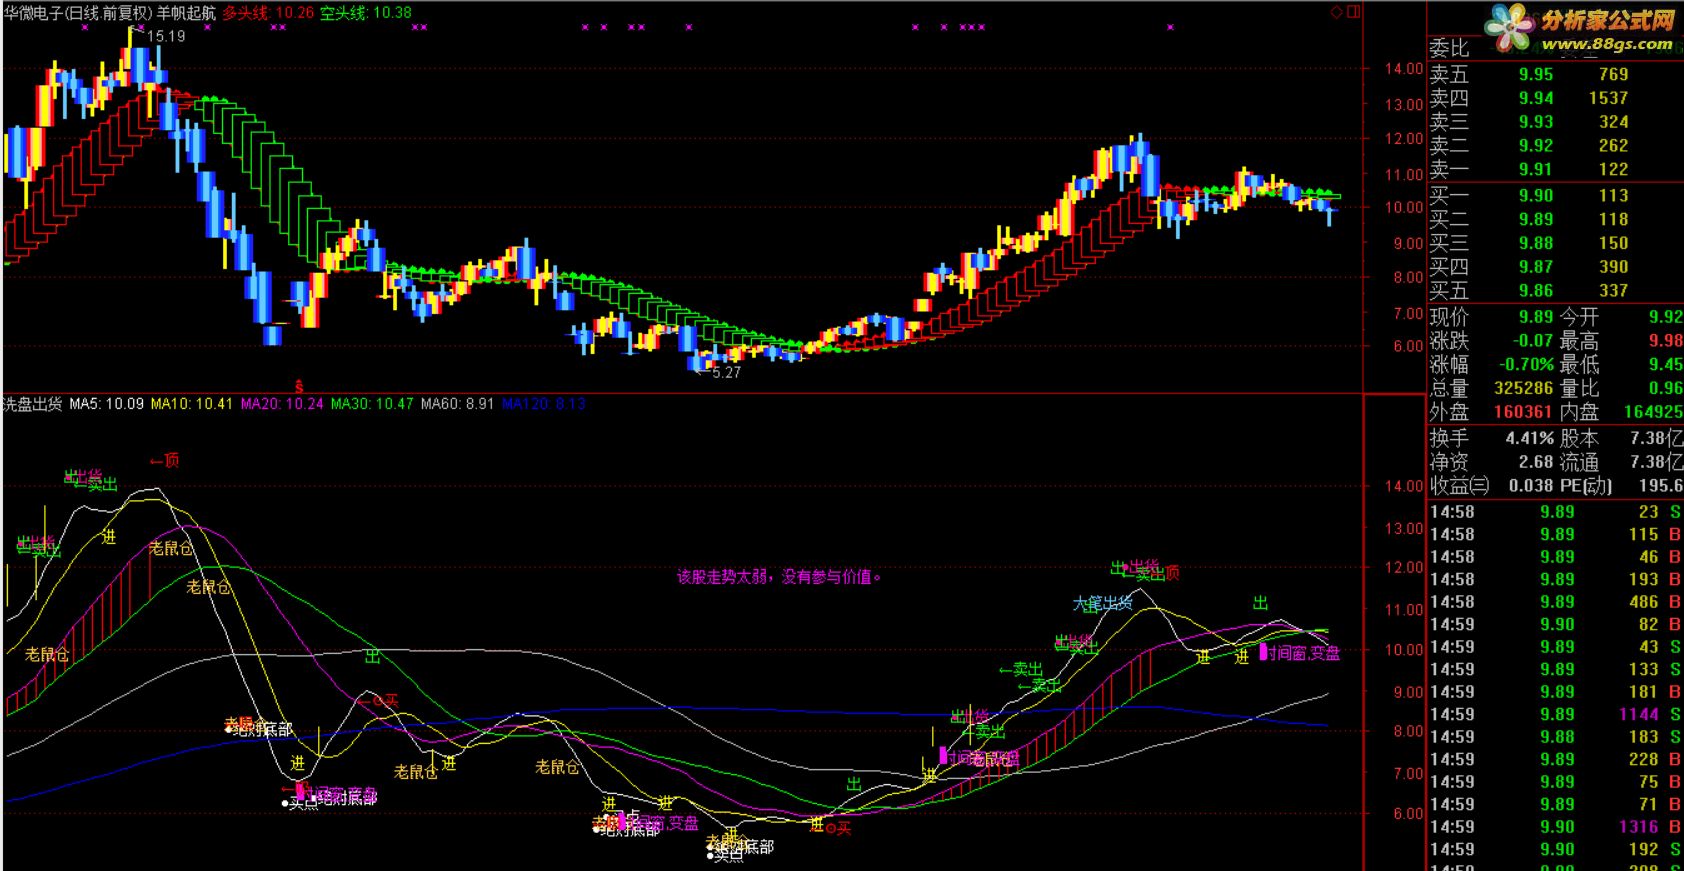
Task: Select the 买五 9.86 bid row
Action: 1555,291
